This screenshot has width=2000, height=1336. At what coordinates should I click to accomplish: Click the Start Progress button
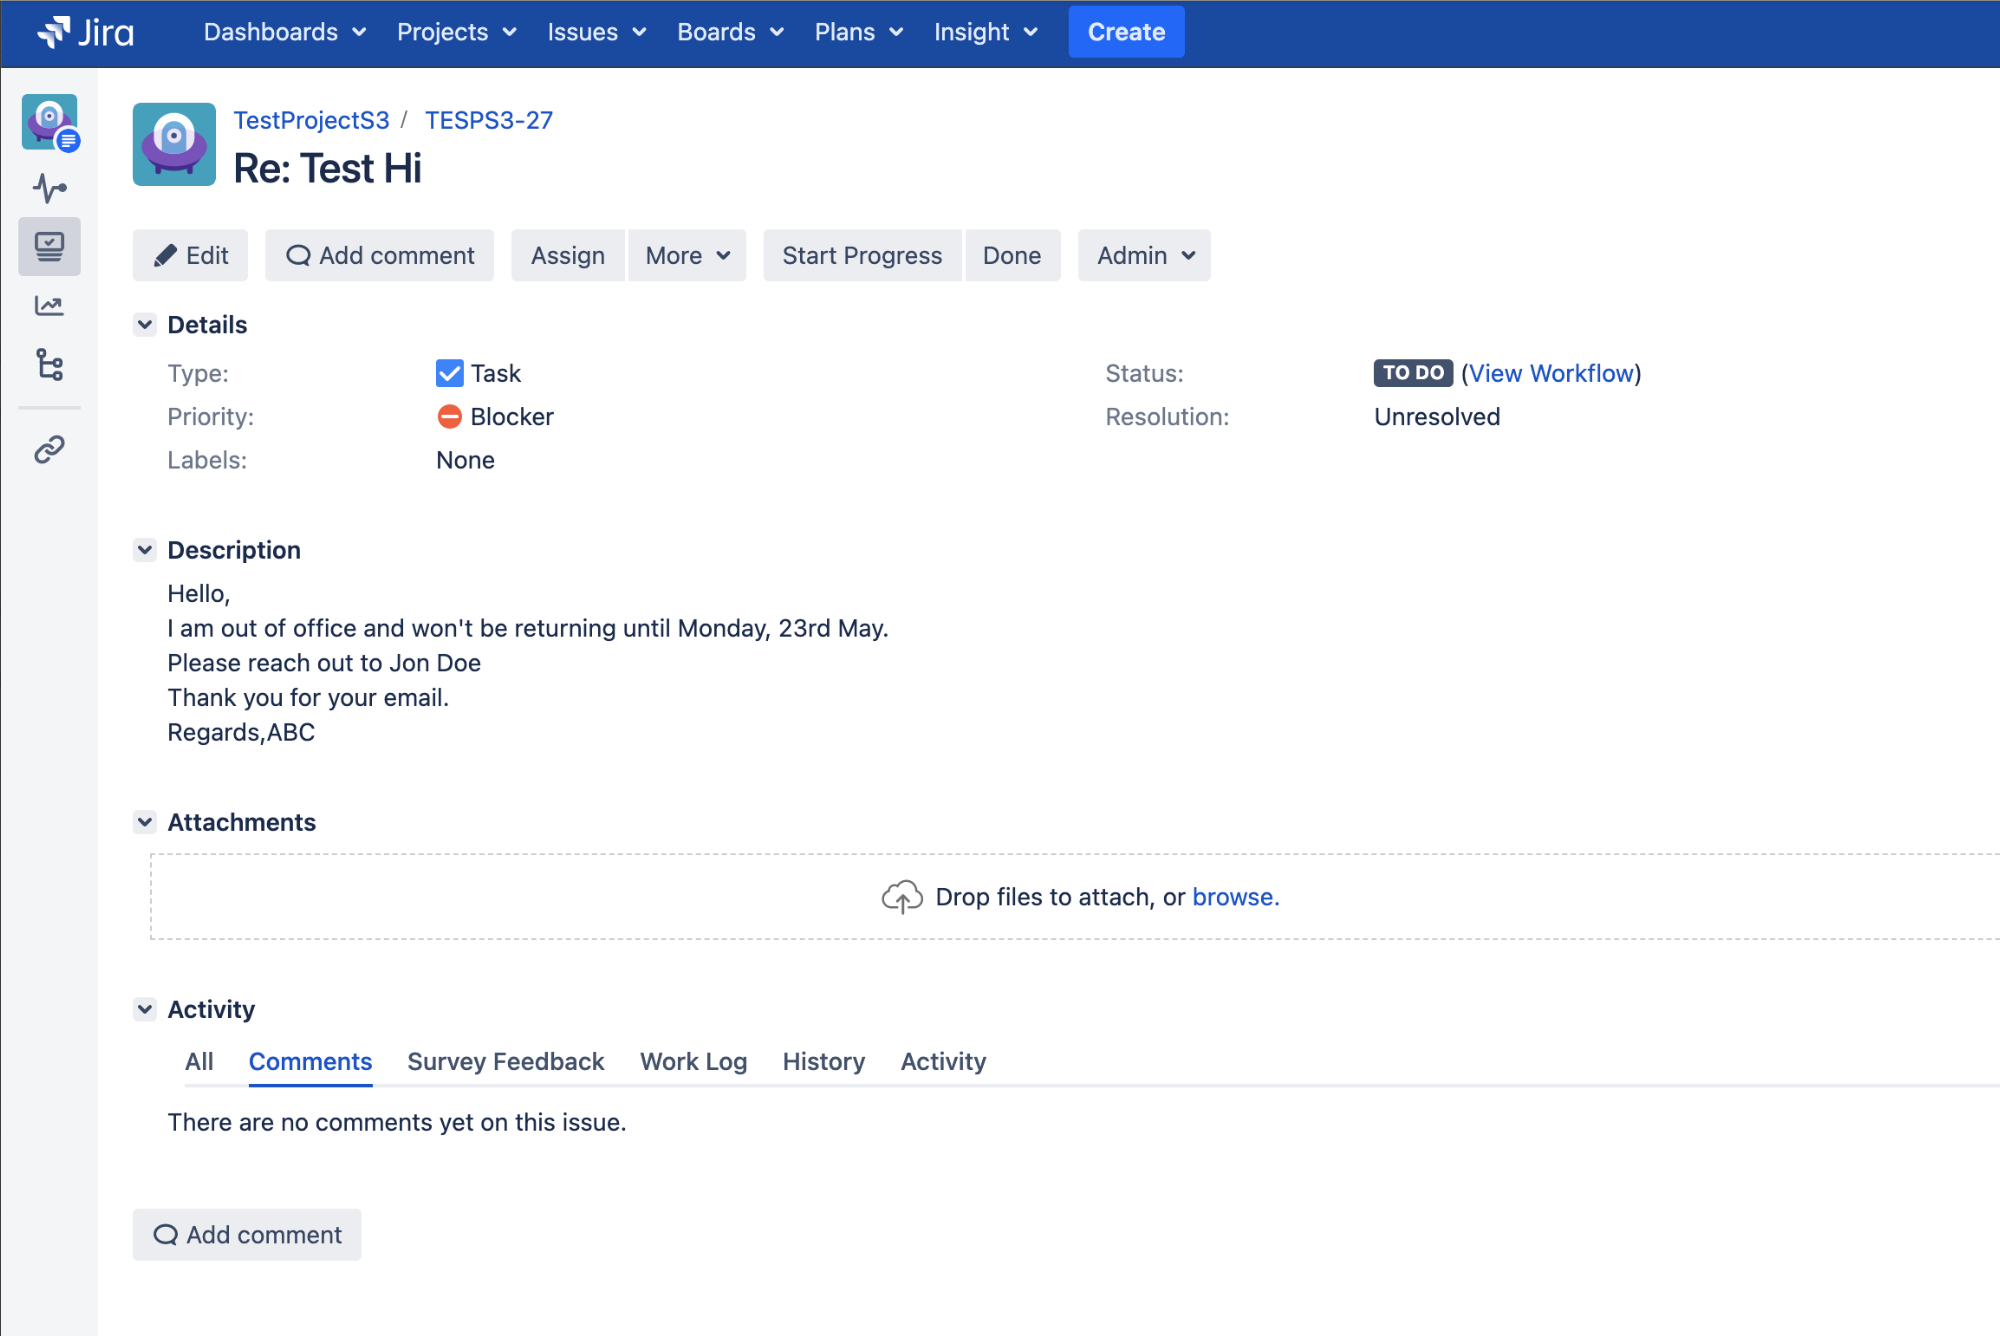tap(861, 256)
